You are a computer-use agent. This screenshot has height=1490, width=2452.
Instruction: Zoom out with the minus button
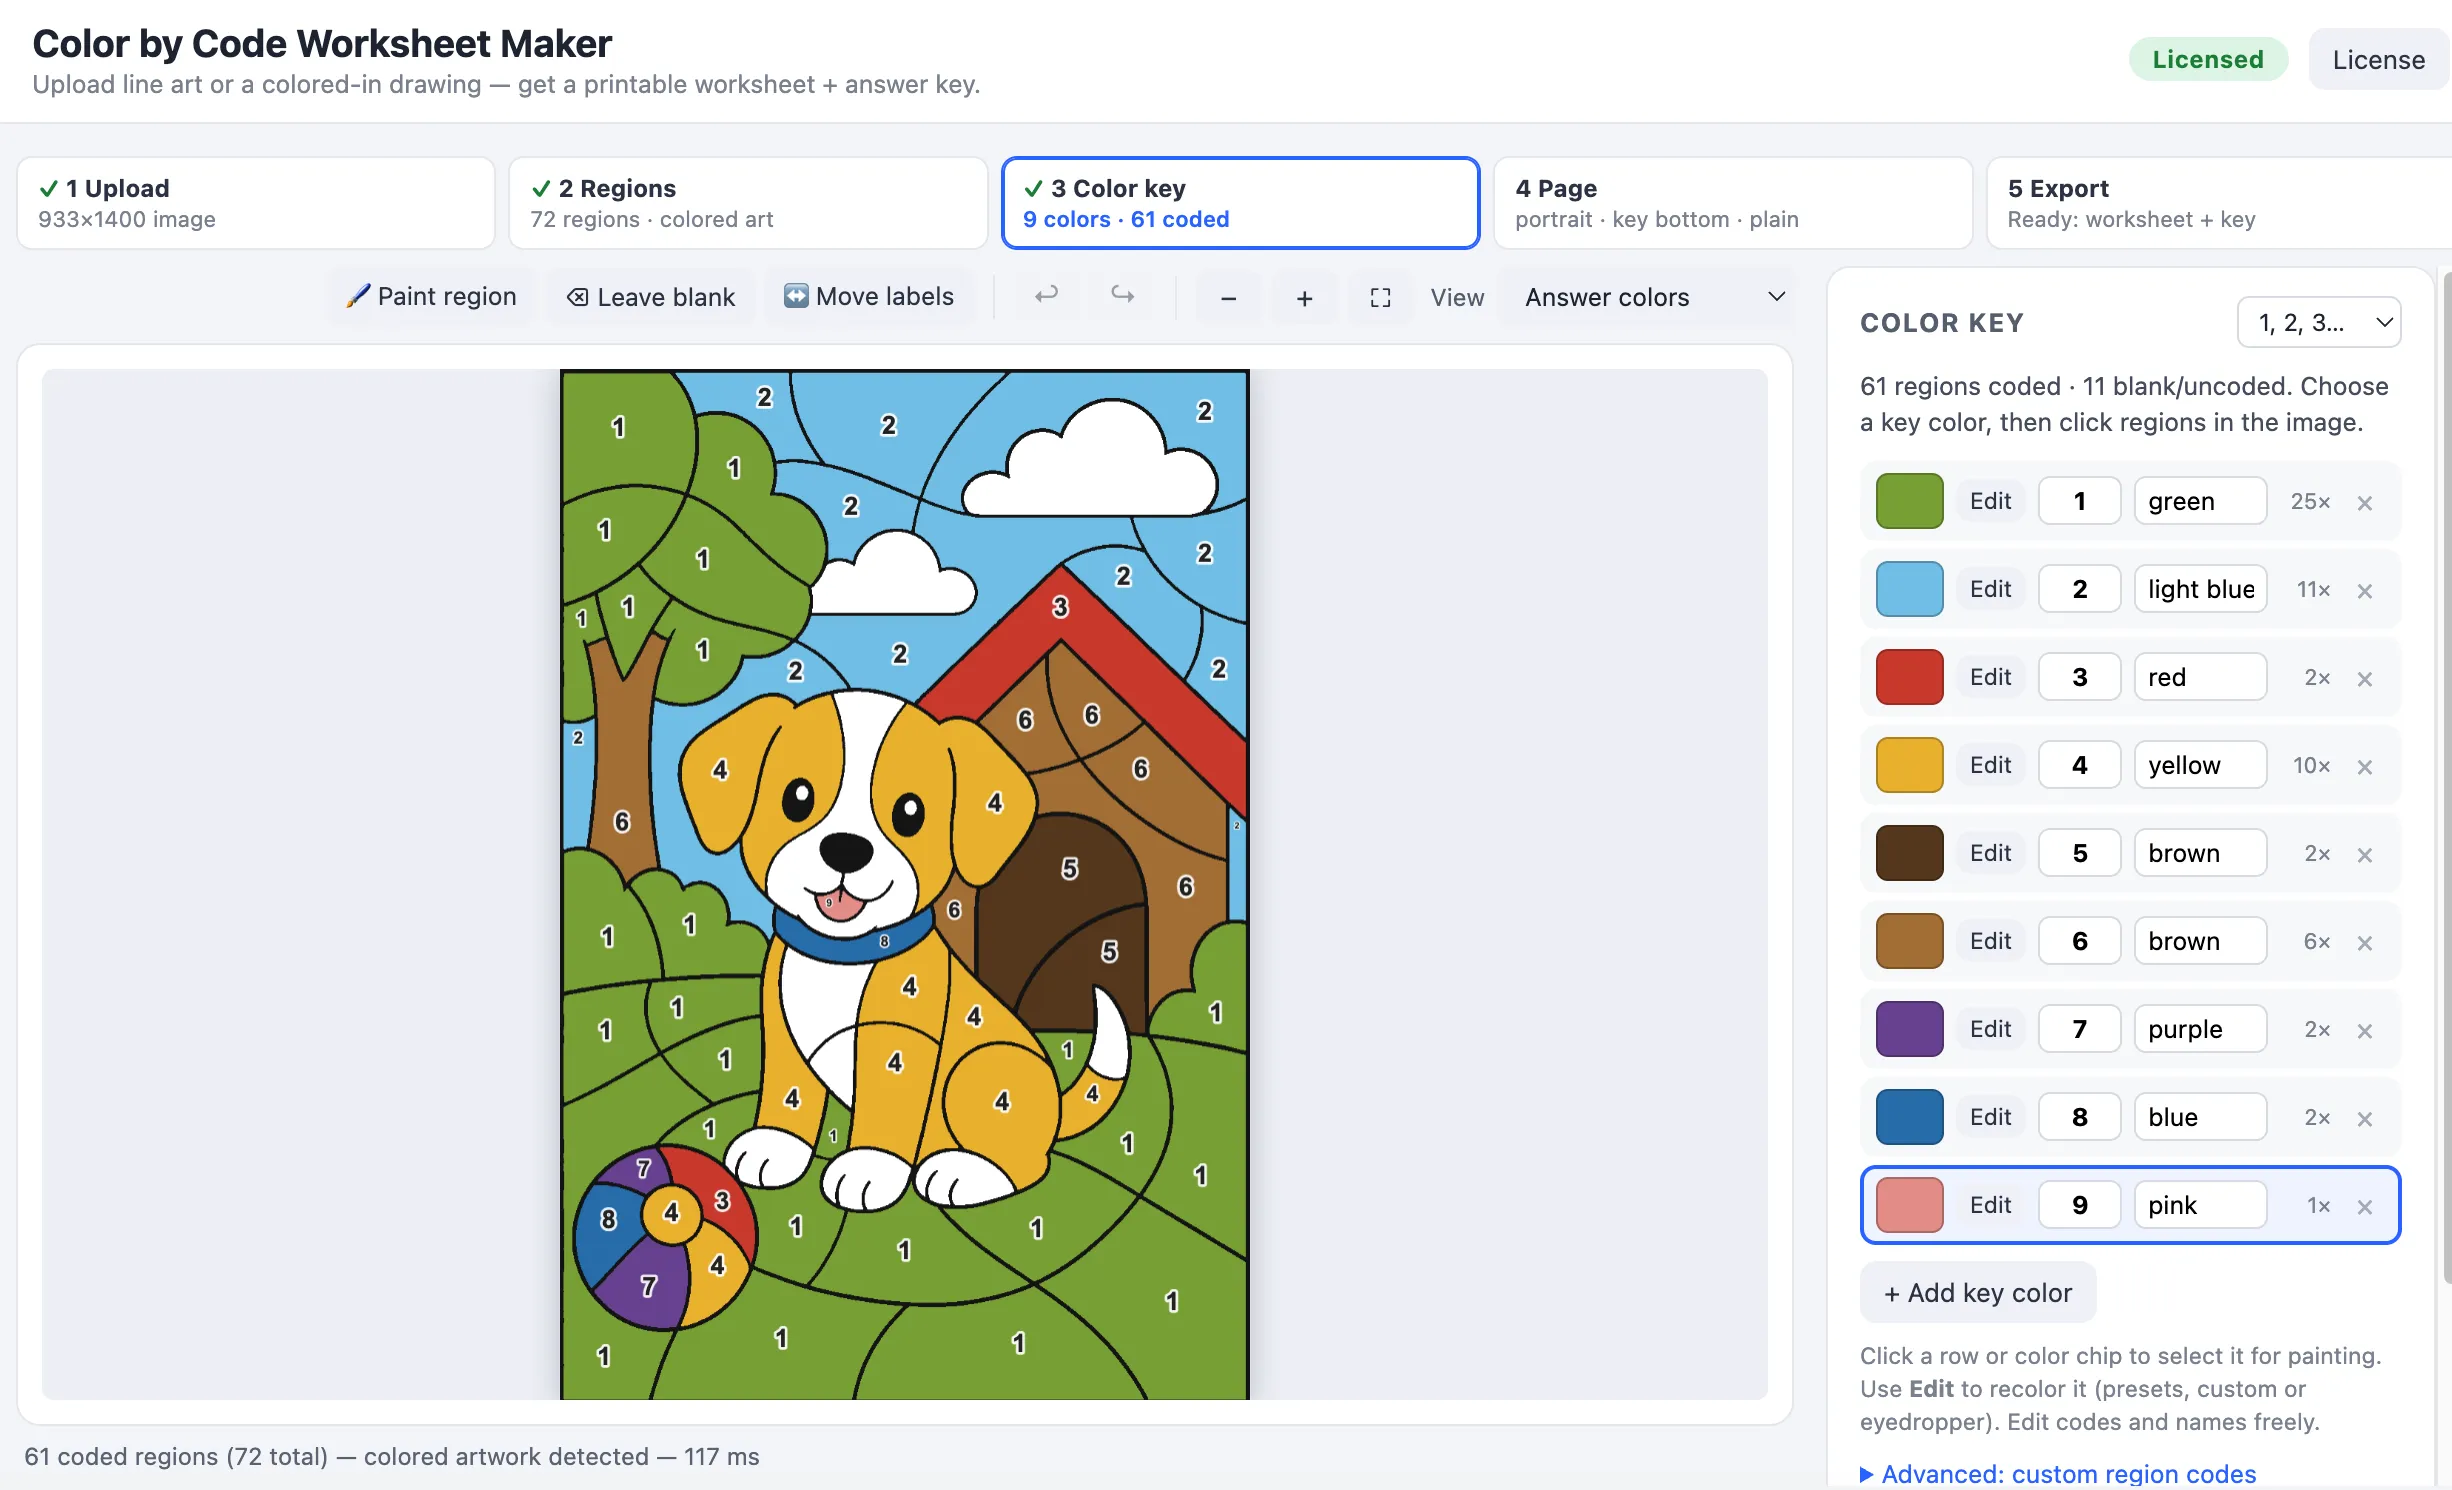1229,298
